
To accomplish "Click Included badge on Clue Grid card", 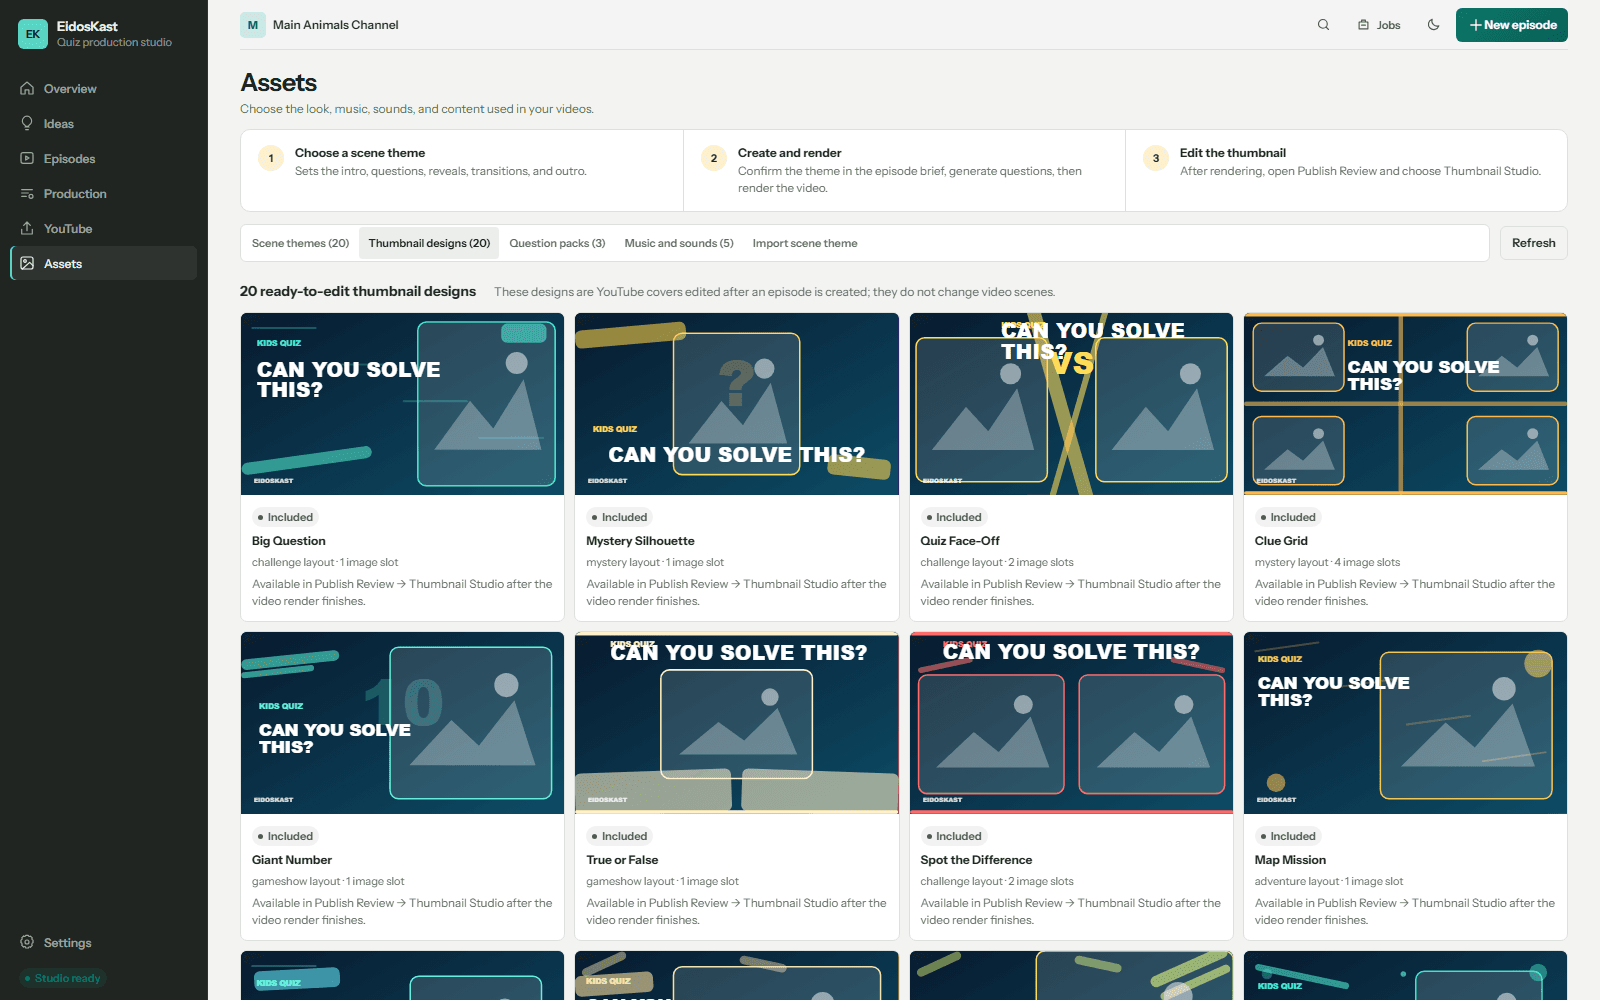I will (1288, 517).
